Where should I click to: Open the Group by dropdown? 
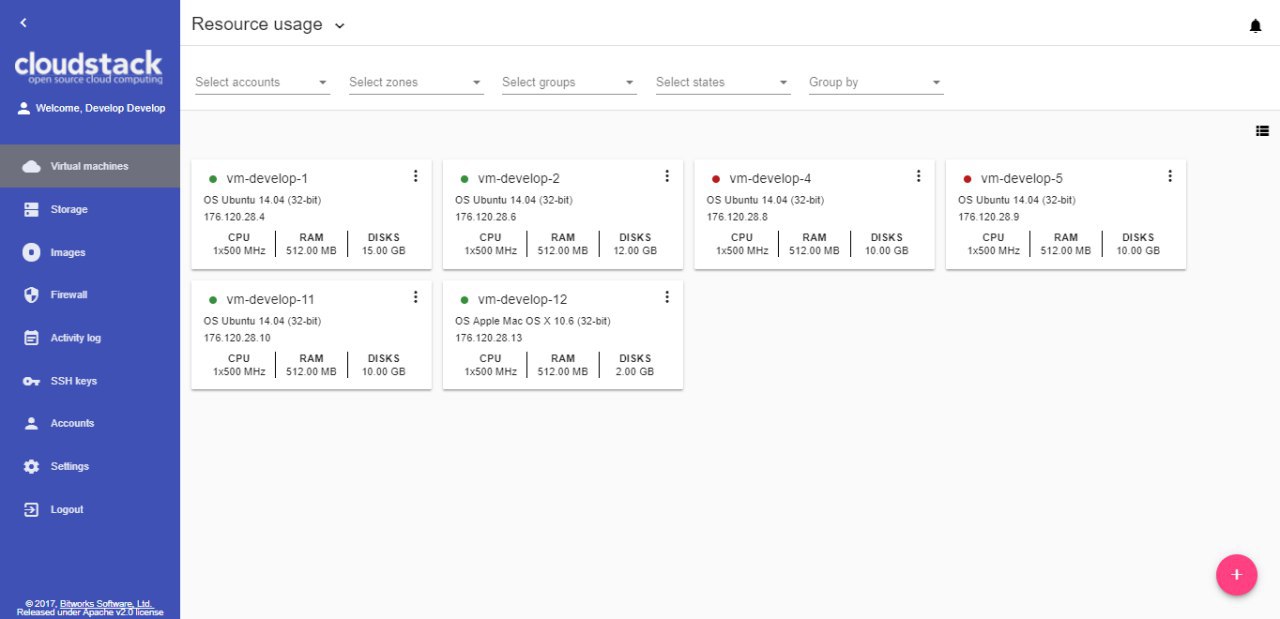[875, 82]
